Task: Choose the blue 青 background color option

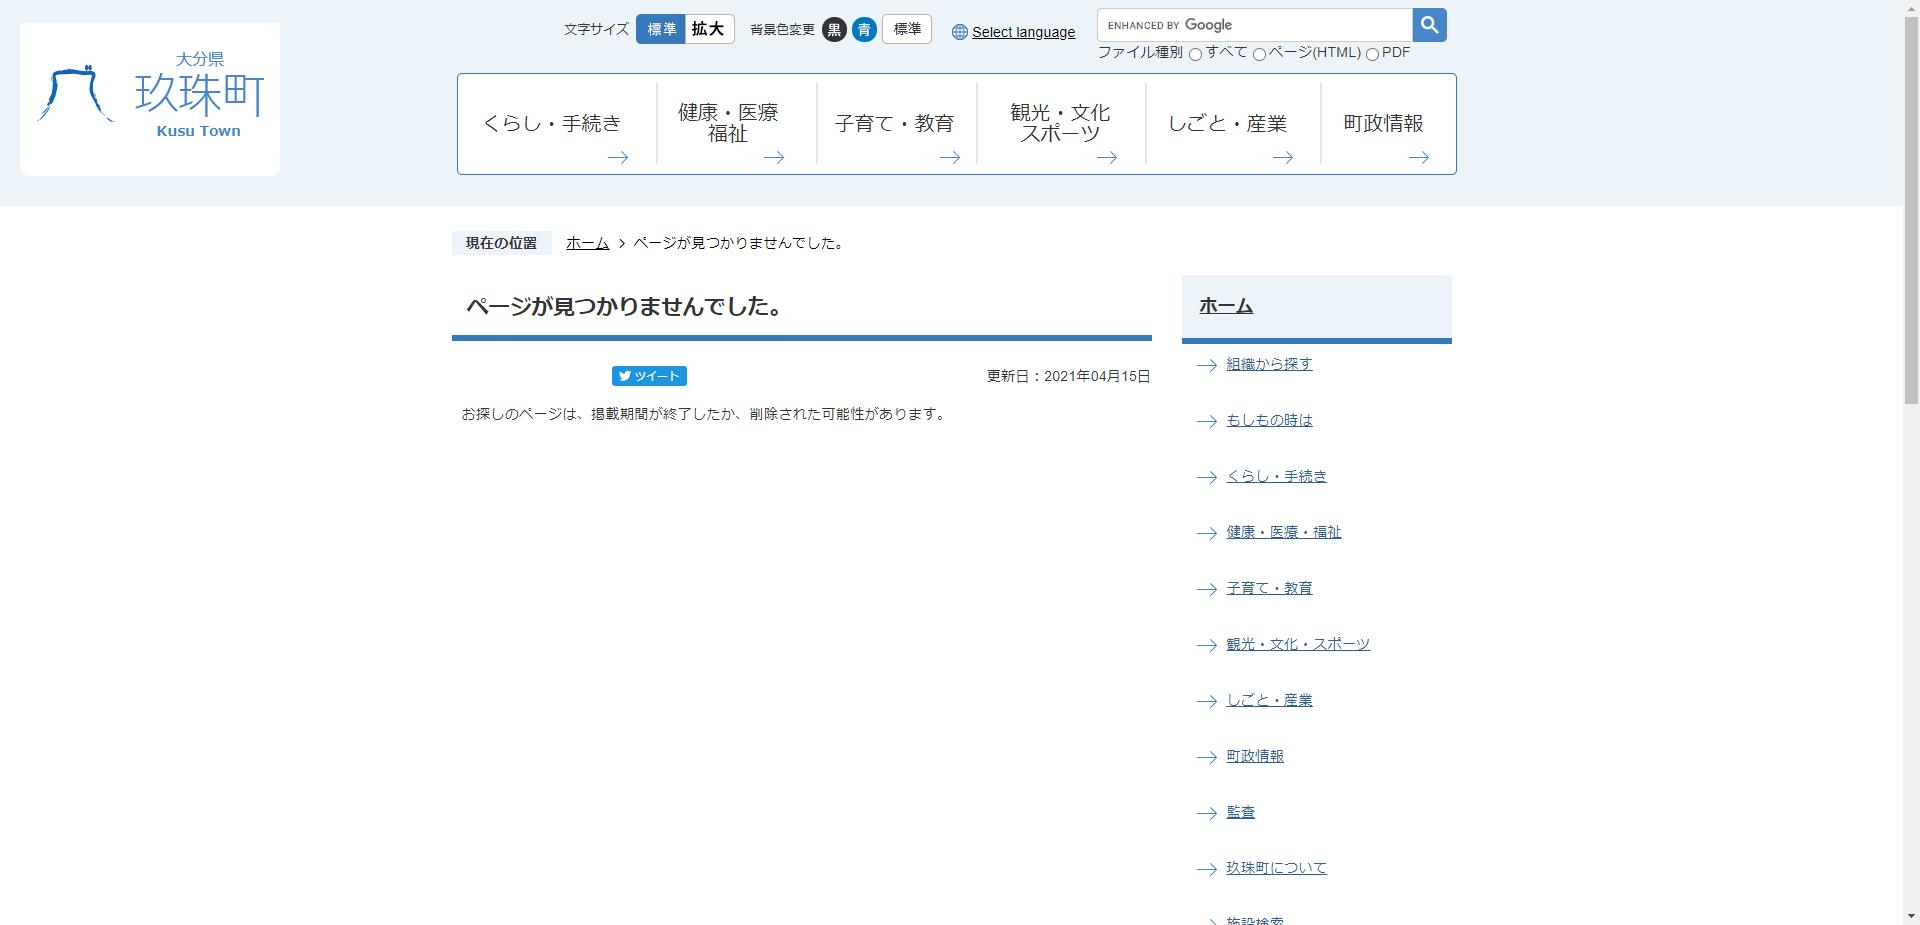Action: pyautogui.click(x=864, y=29)
